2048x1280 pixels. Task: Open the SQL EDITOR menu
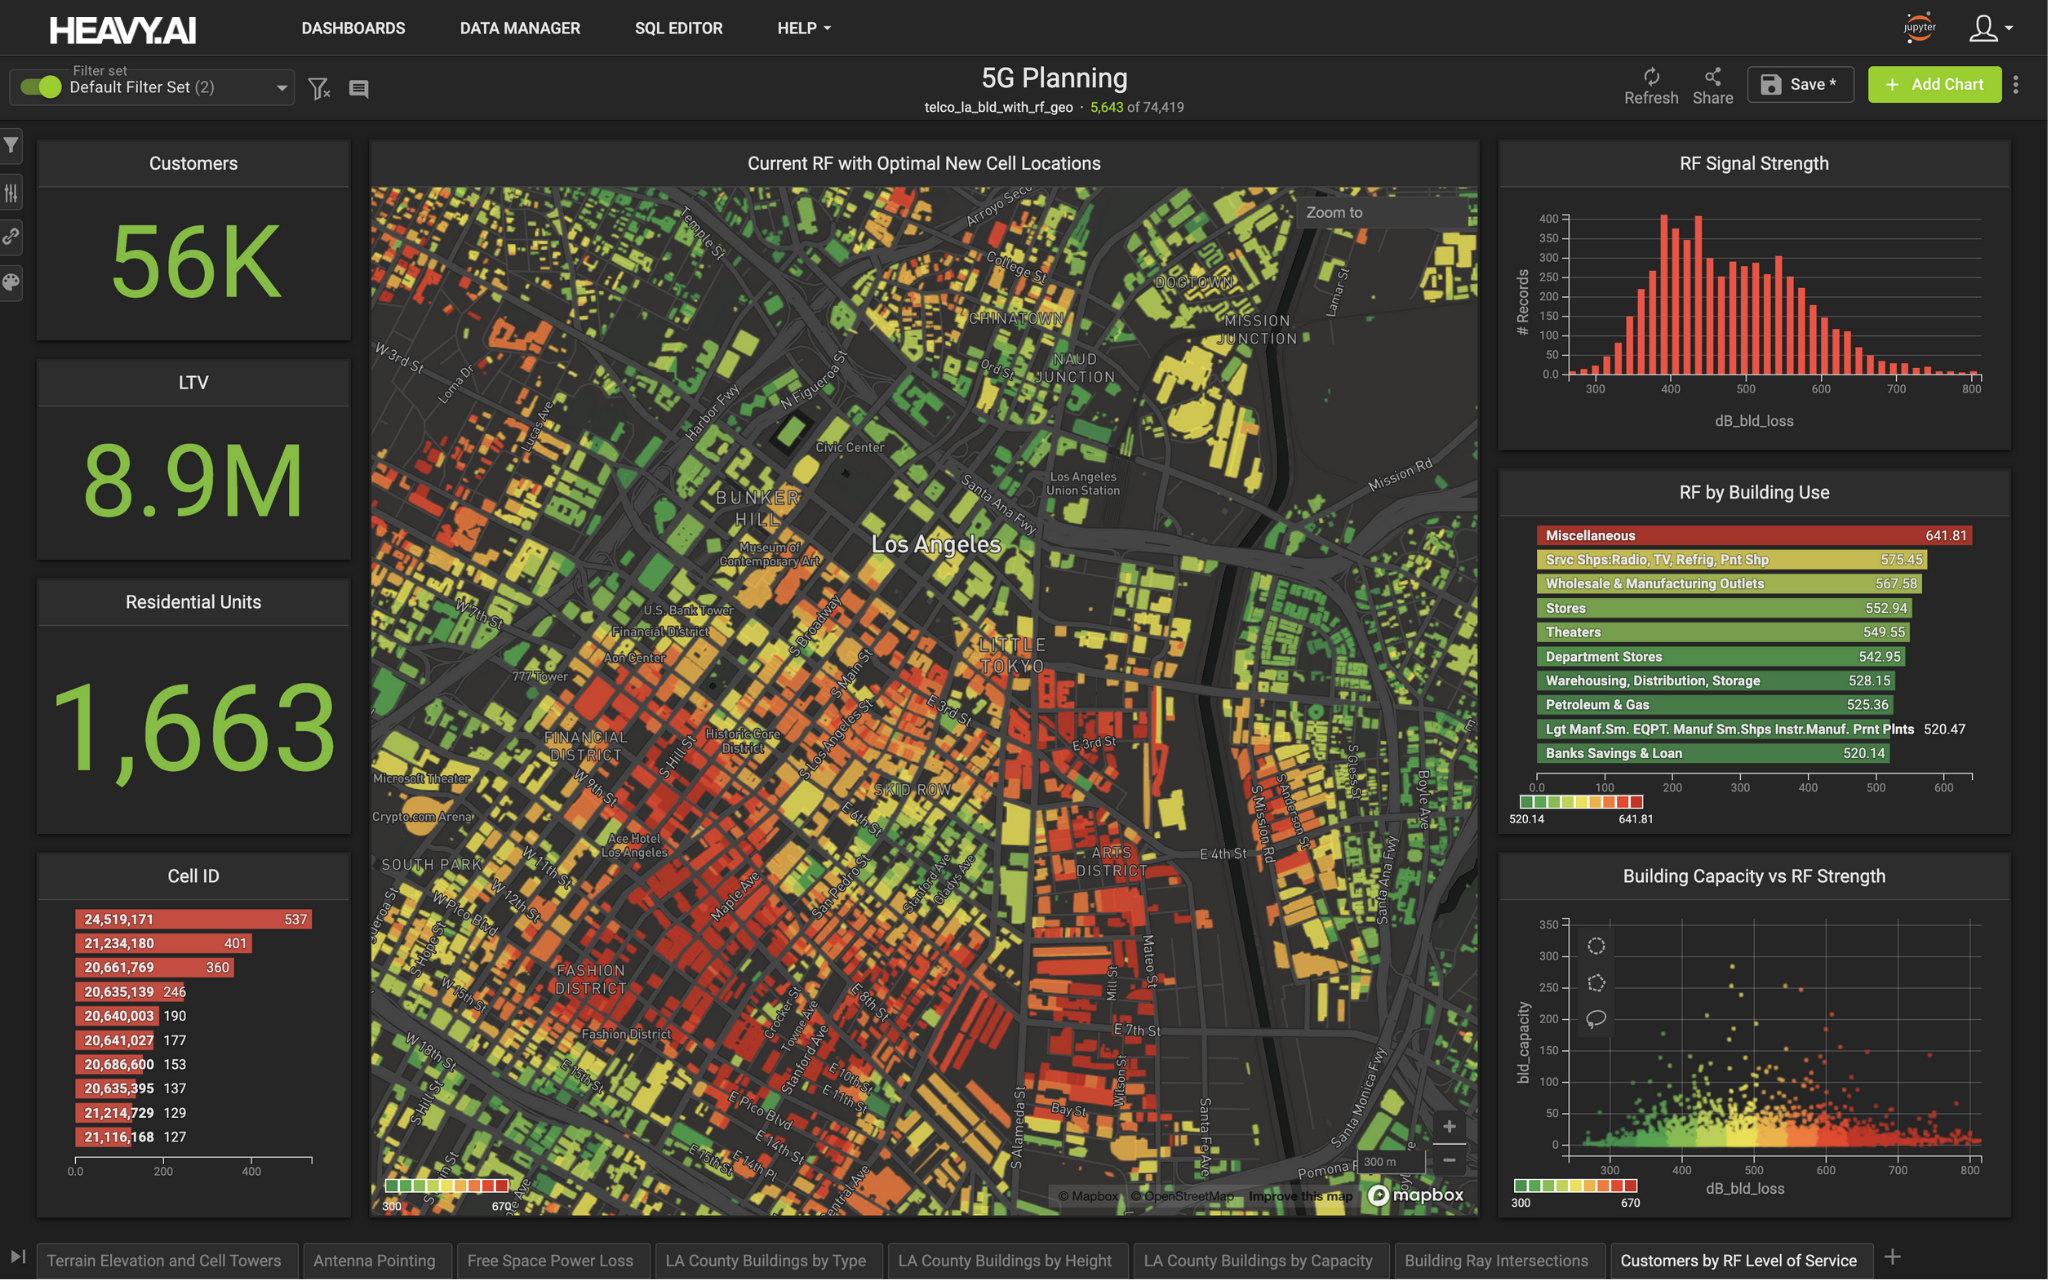coord(678,28)
